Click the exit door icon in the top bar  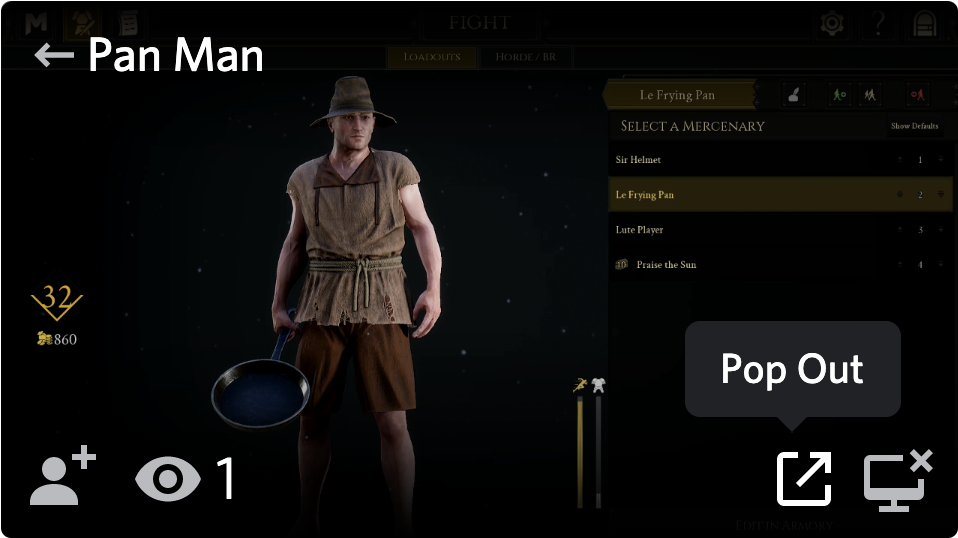click(924, 23)
